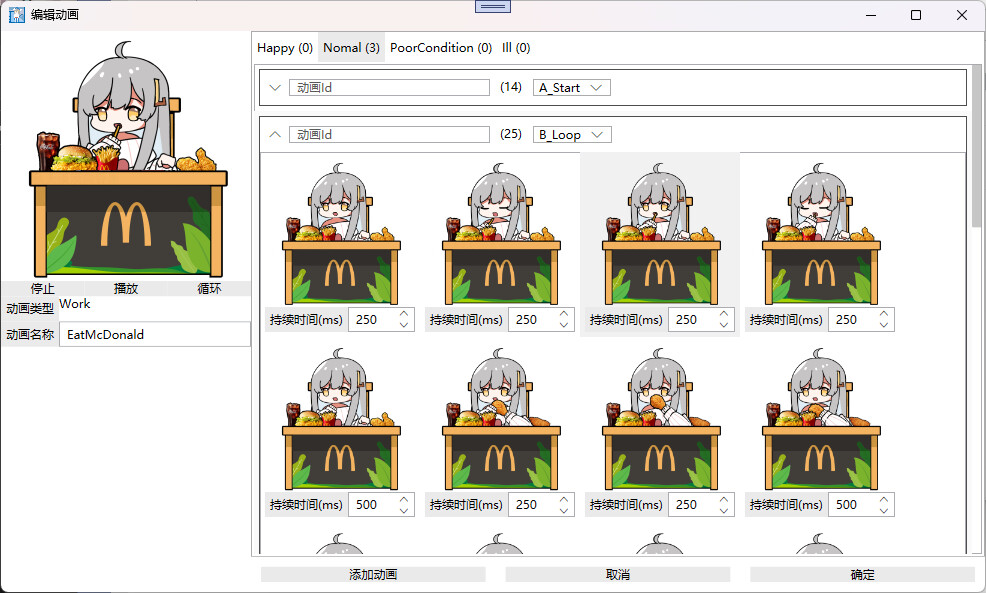
Task: Decrease the duration of the second B_Loop frame
Action: coord(564,325)
